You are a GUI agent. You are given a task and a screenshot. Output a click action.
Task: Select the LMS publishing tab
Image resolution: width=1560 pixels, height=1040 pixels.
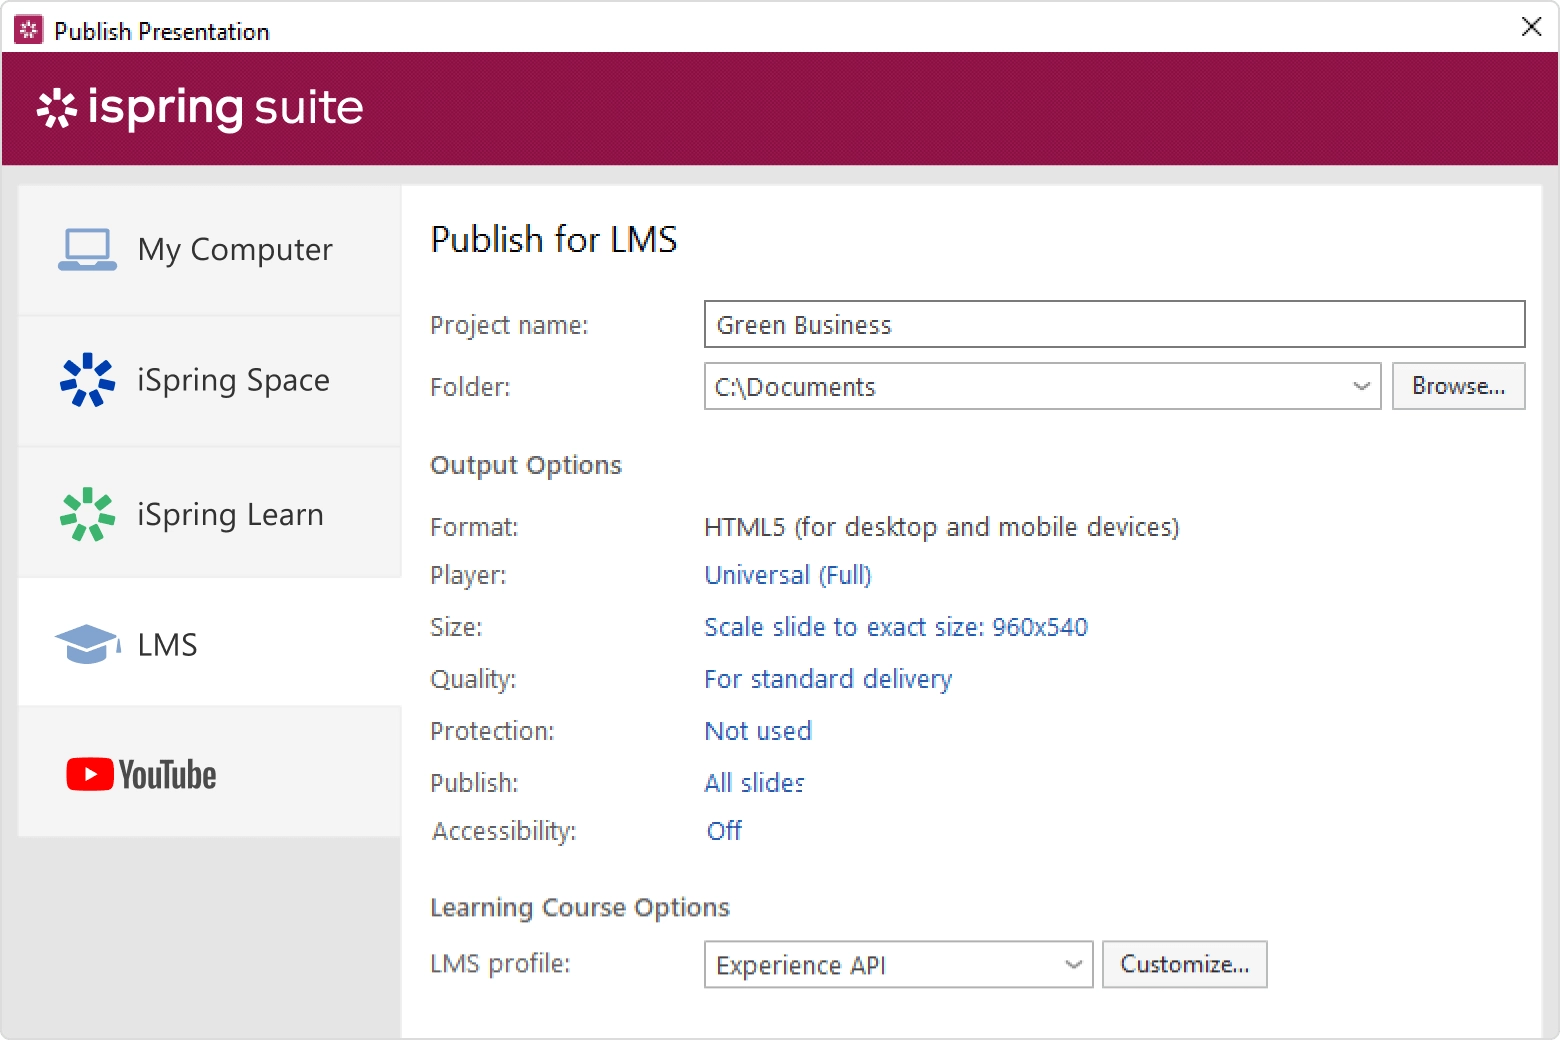(210, 642)
